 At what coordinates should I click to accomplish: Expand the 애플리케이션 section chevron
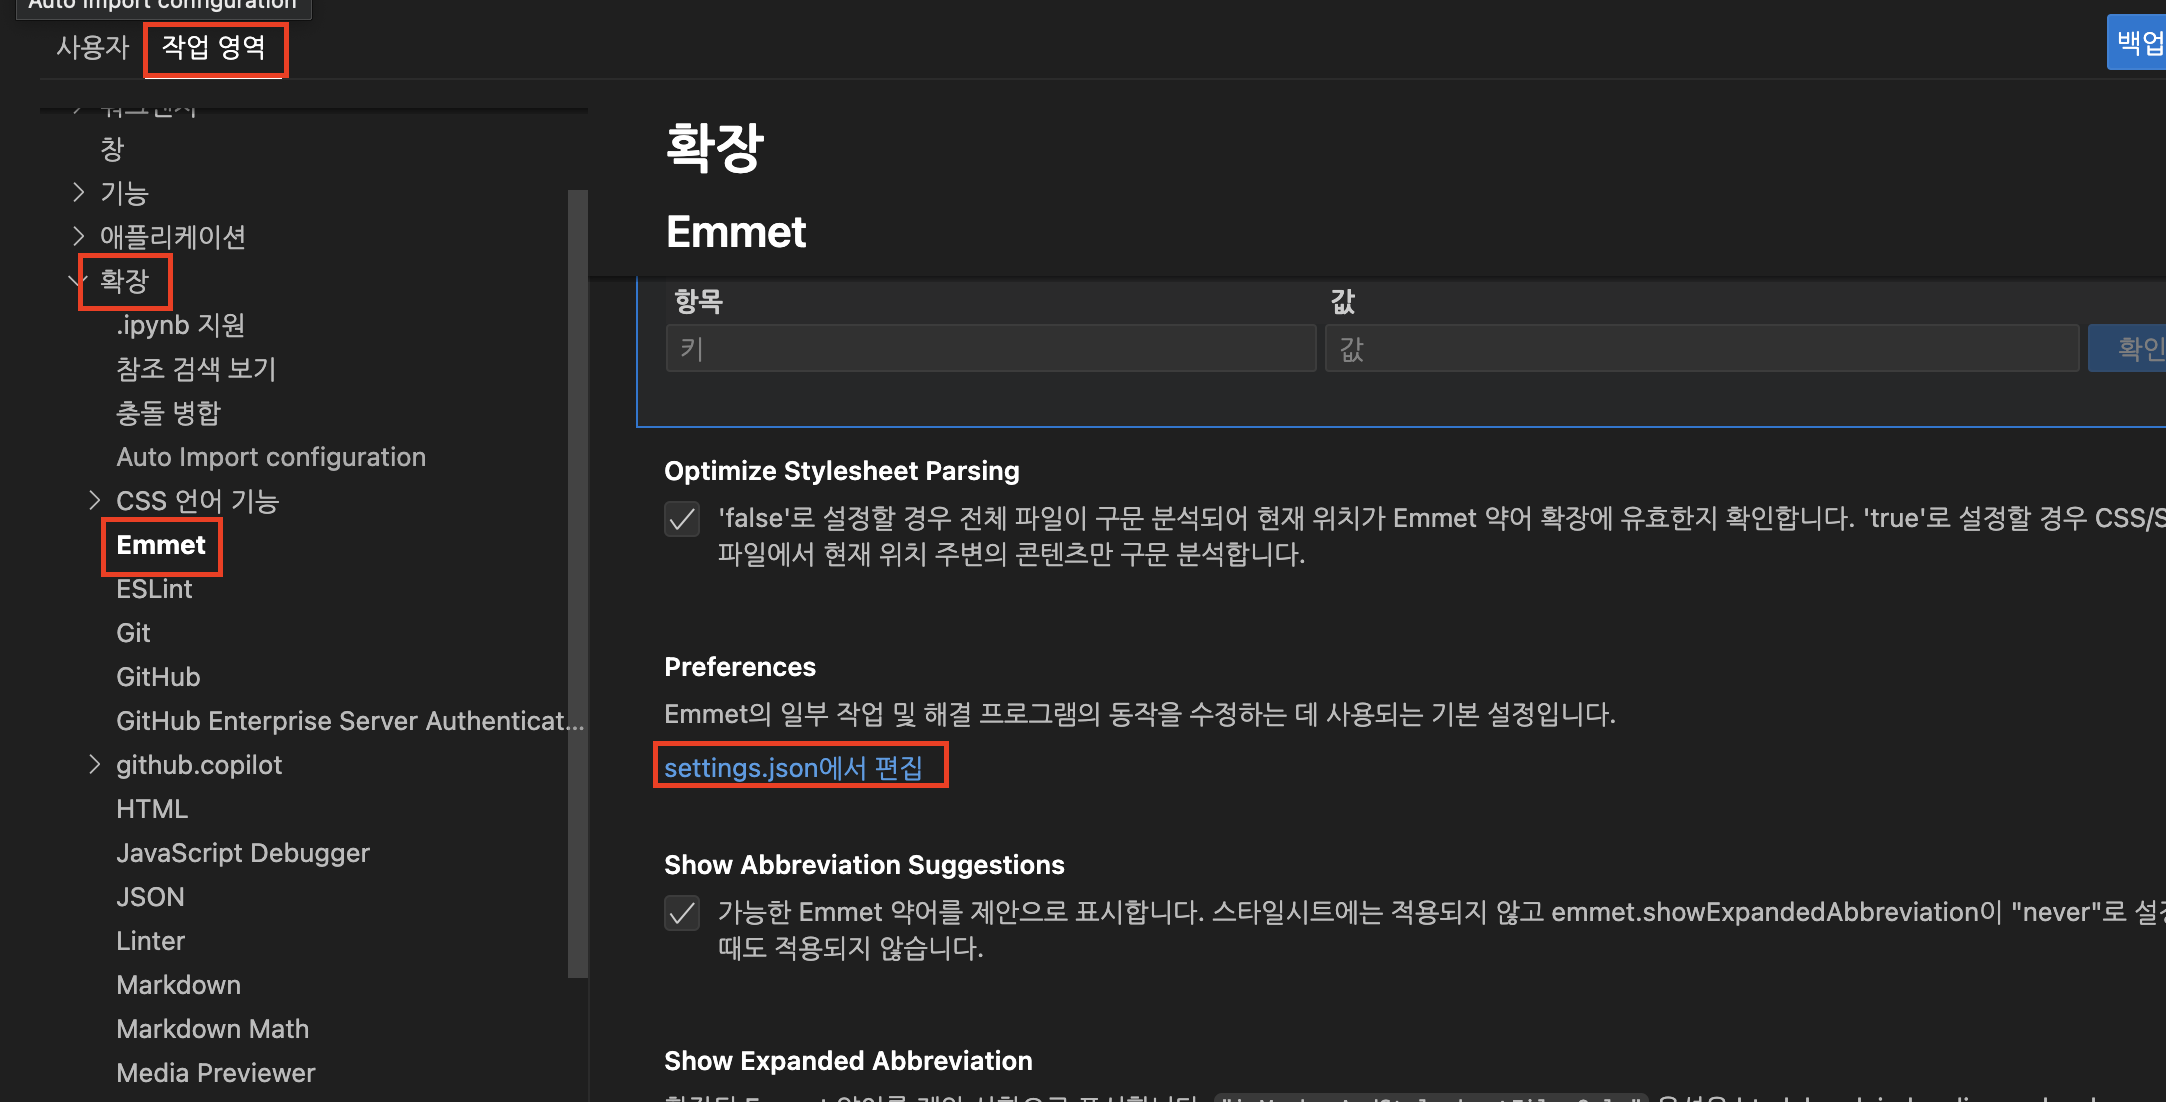pyautogui.click(x=79, y=236)
